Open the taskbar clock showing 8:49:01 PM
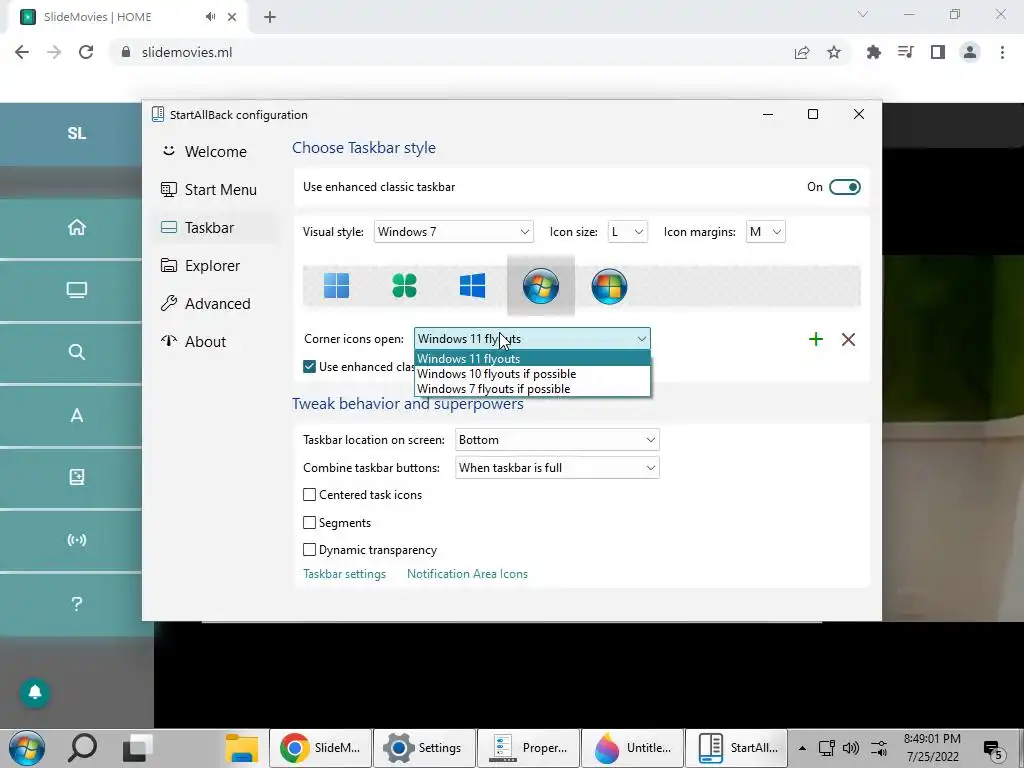1024x768 pixels. (x=932, y=748)
